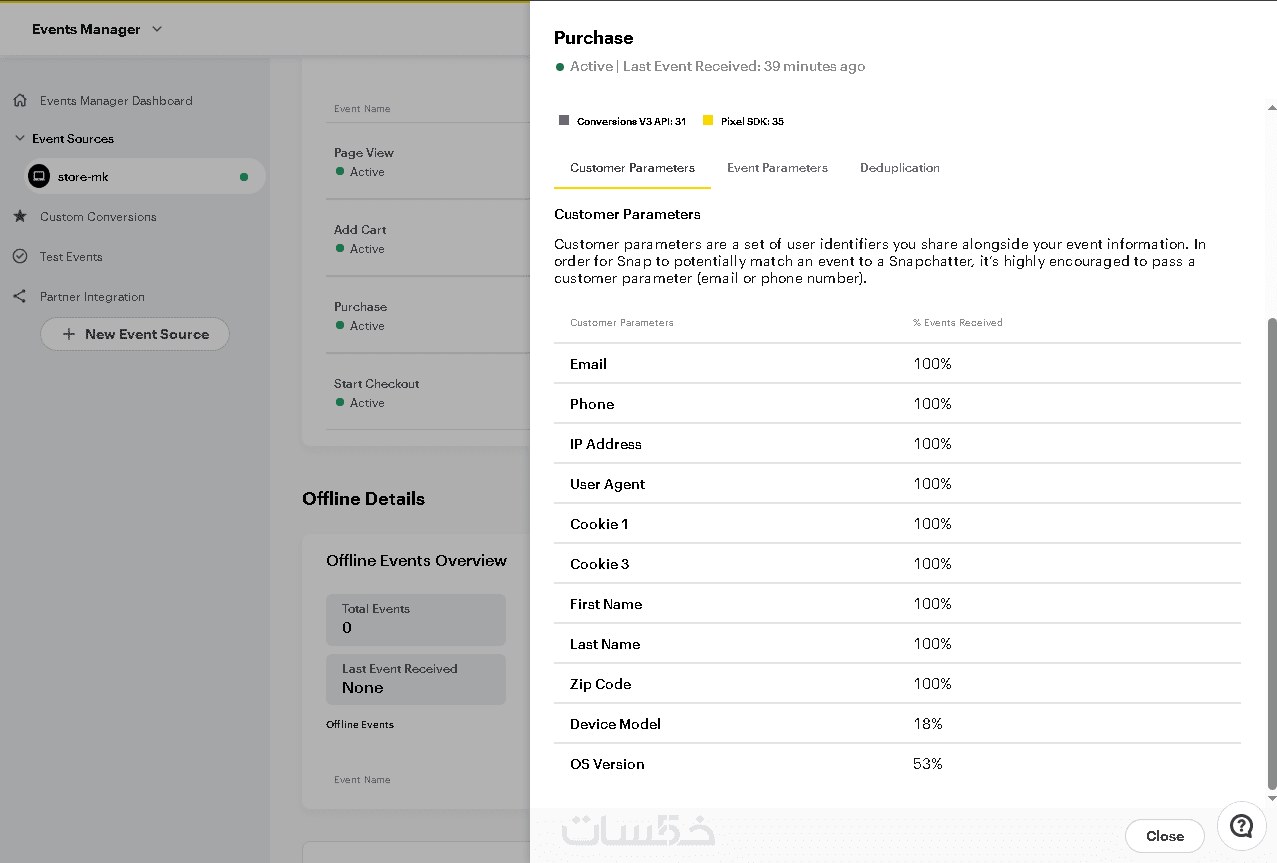Click the store-mk pixel source icon

coord(39,177)
